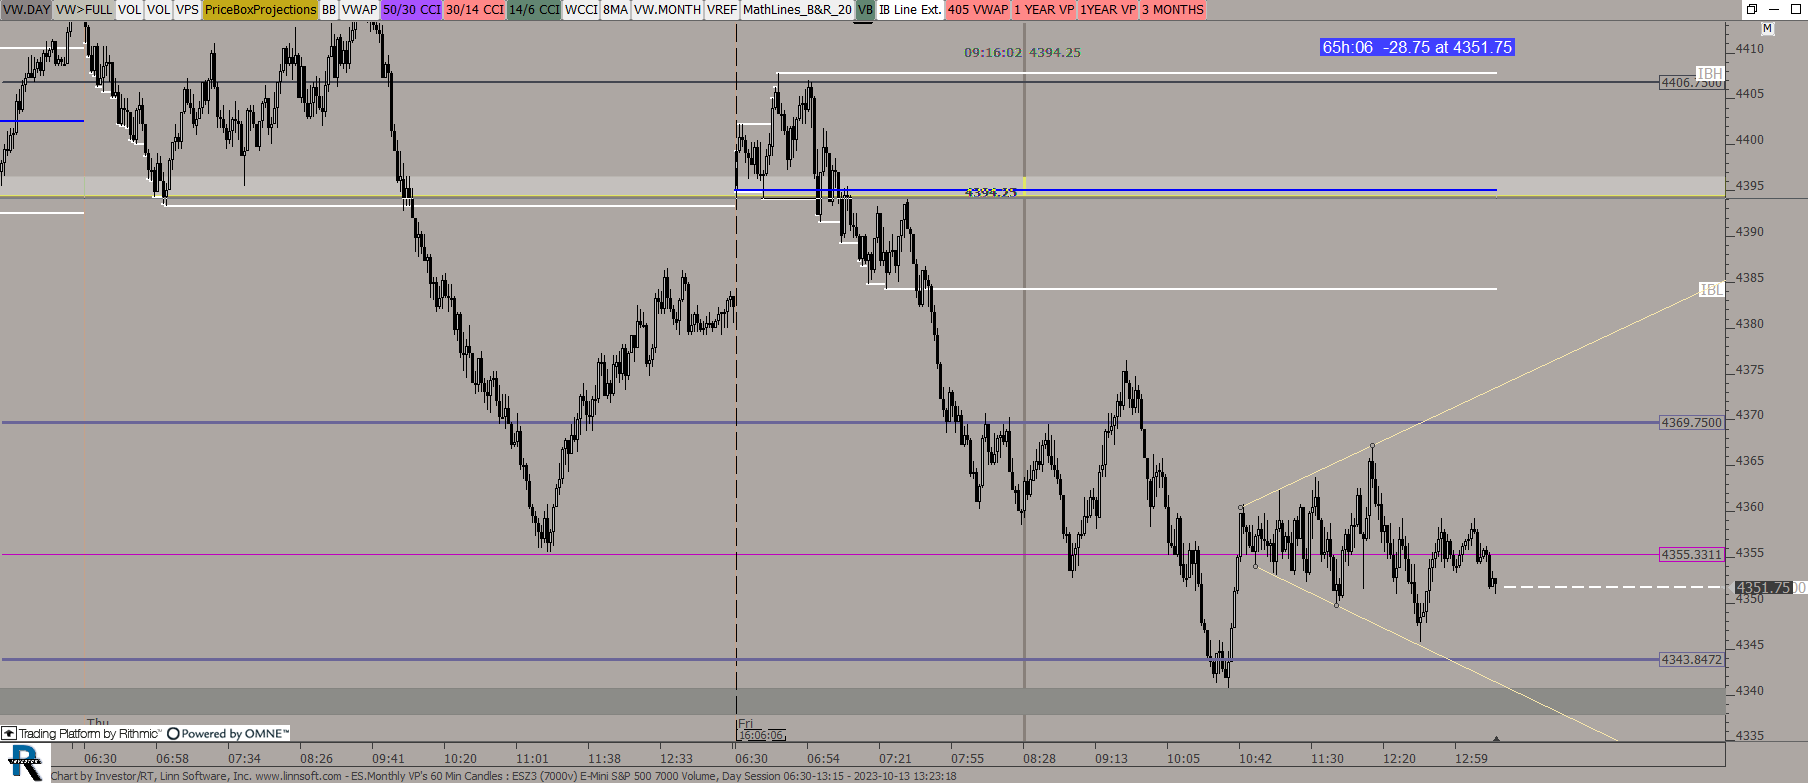Select the VW.DAY chart button
This screenshot has height=783, width=1808.
click(26, 10)
